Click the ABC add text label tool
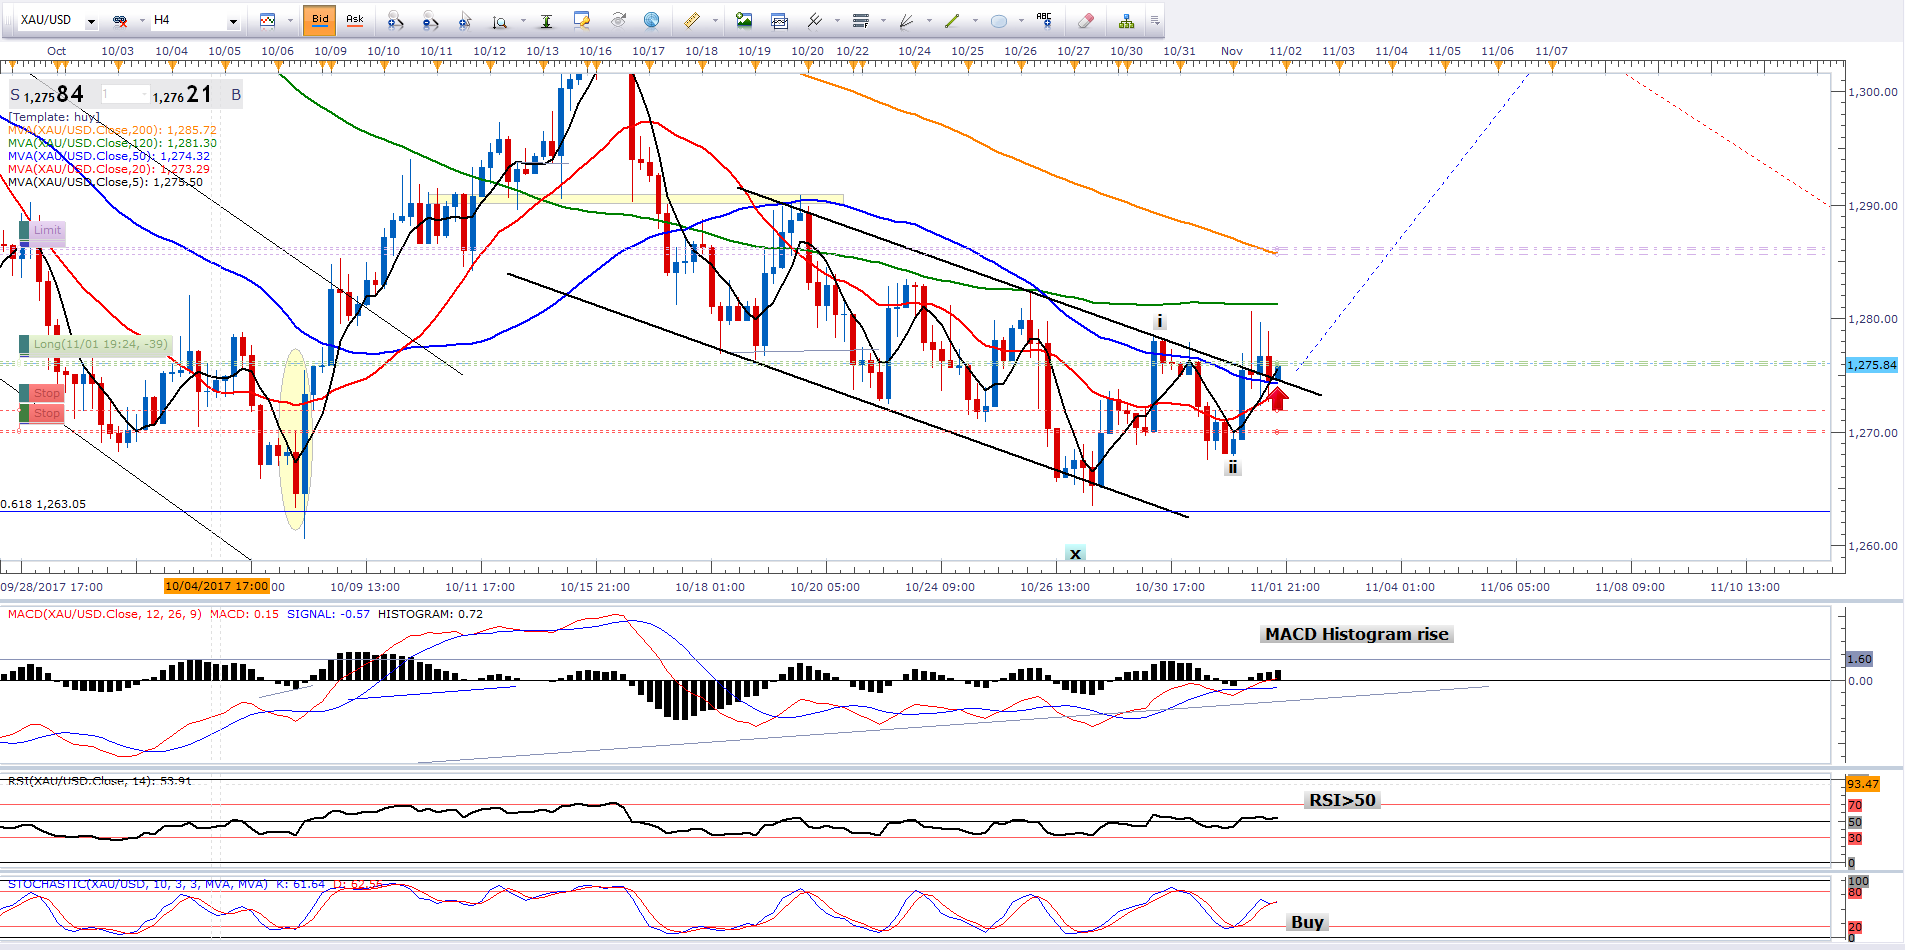The width and height of the screenshot is (1905, 950). [x=1044, y=19]
